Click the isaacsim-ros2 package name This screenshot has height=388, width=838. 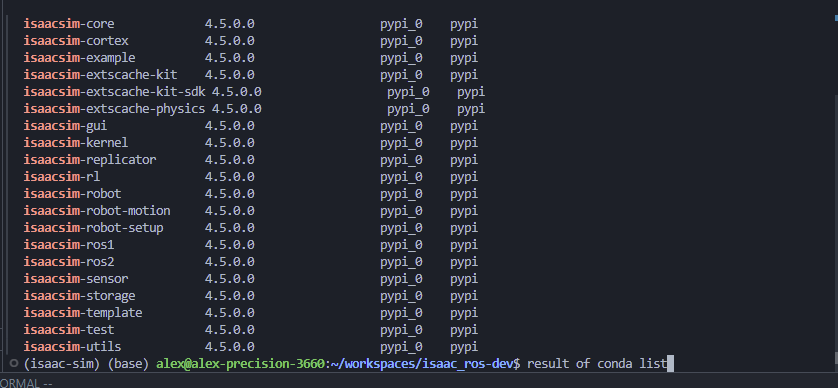68,262
